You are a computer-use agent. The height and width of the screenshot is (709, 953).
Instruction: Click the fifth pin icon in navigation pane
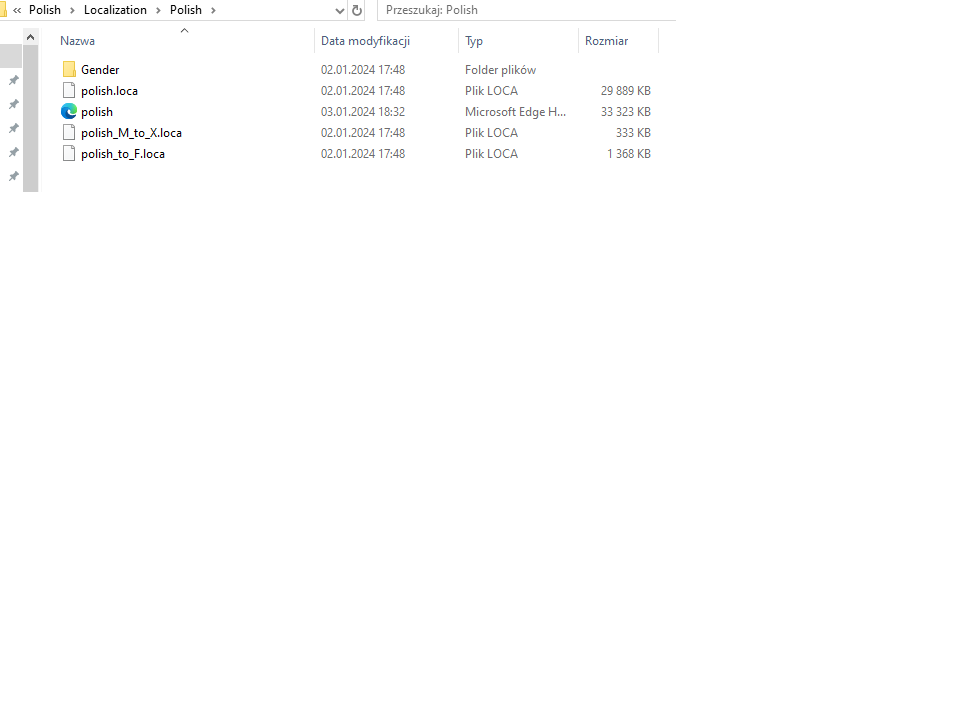13,176
